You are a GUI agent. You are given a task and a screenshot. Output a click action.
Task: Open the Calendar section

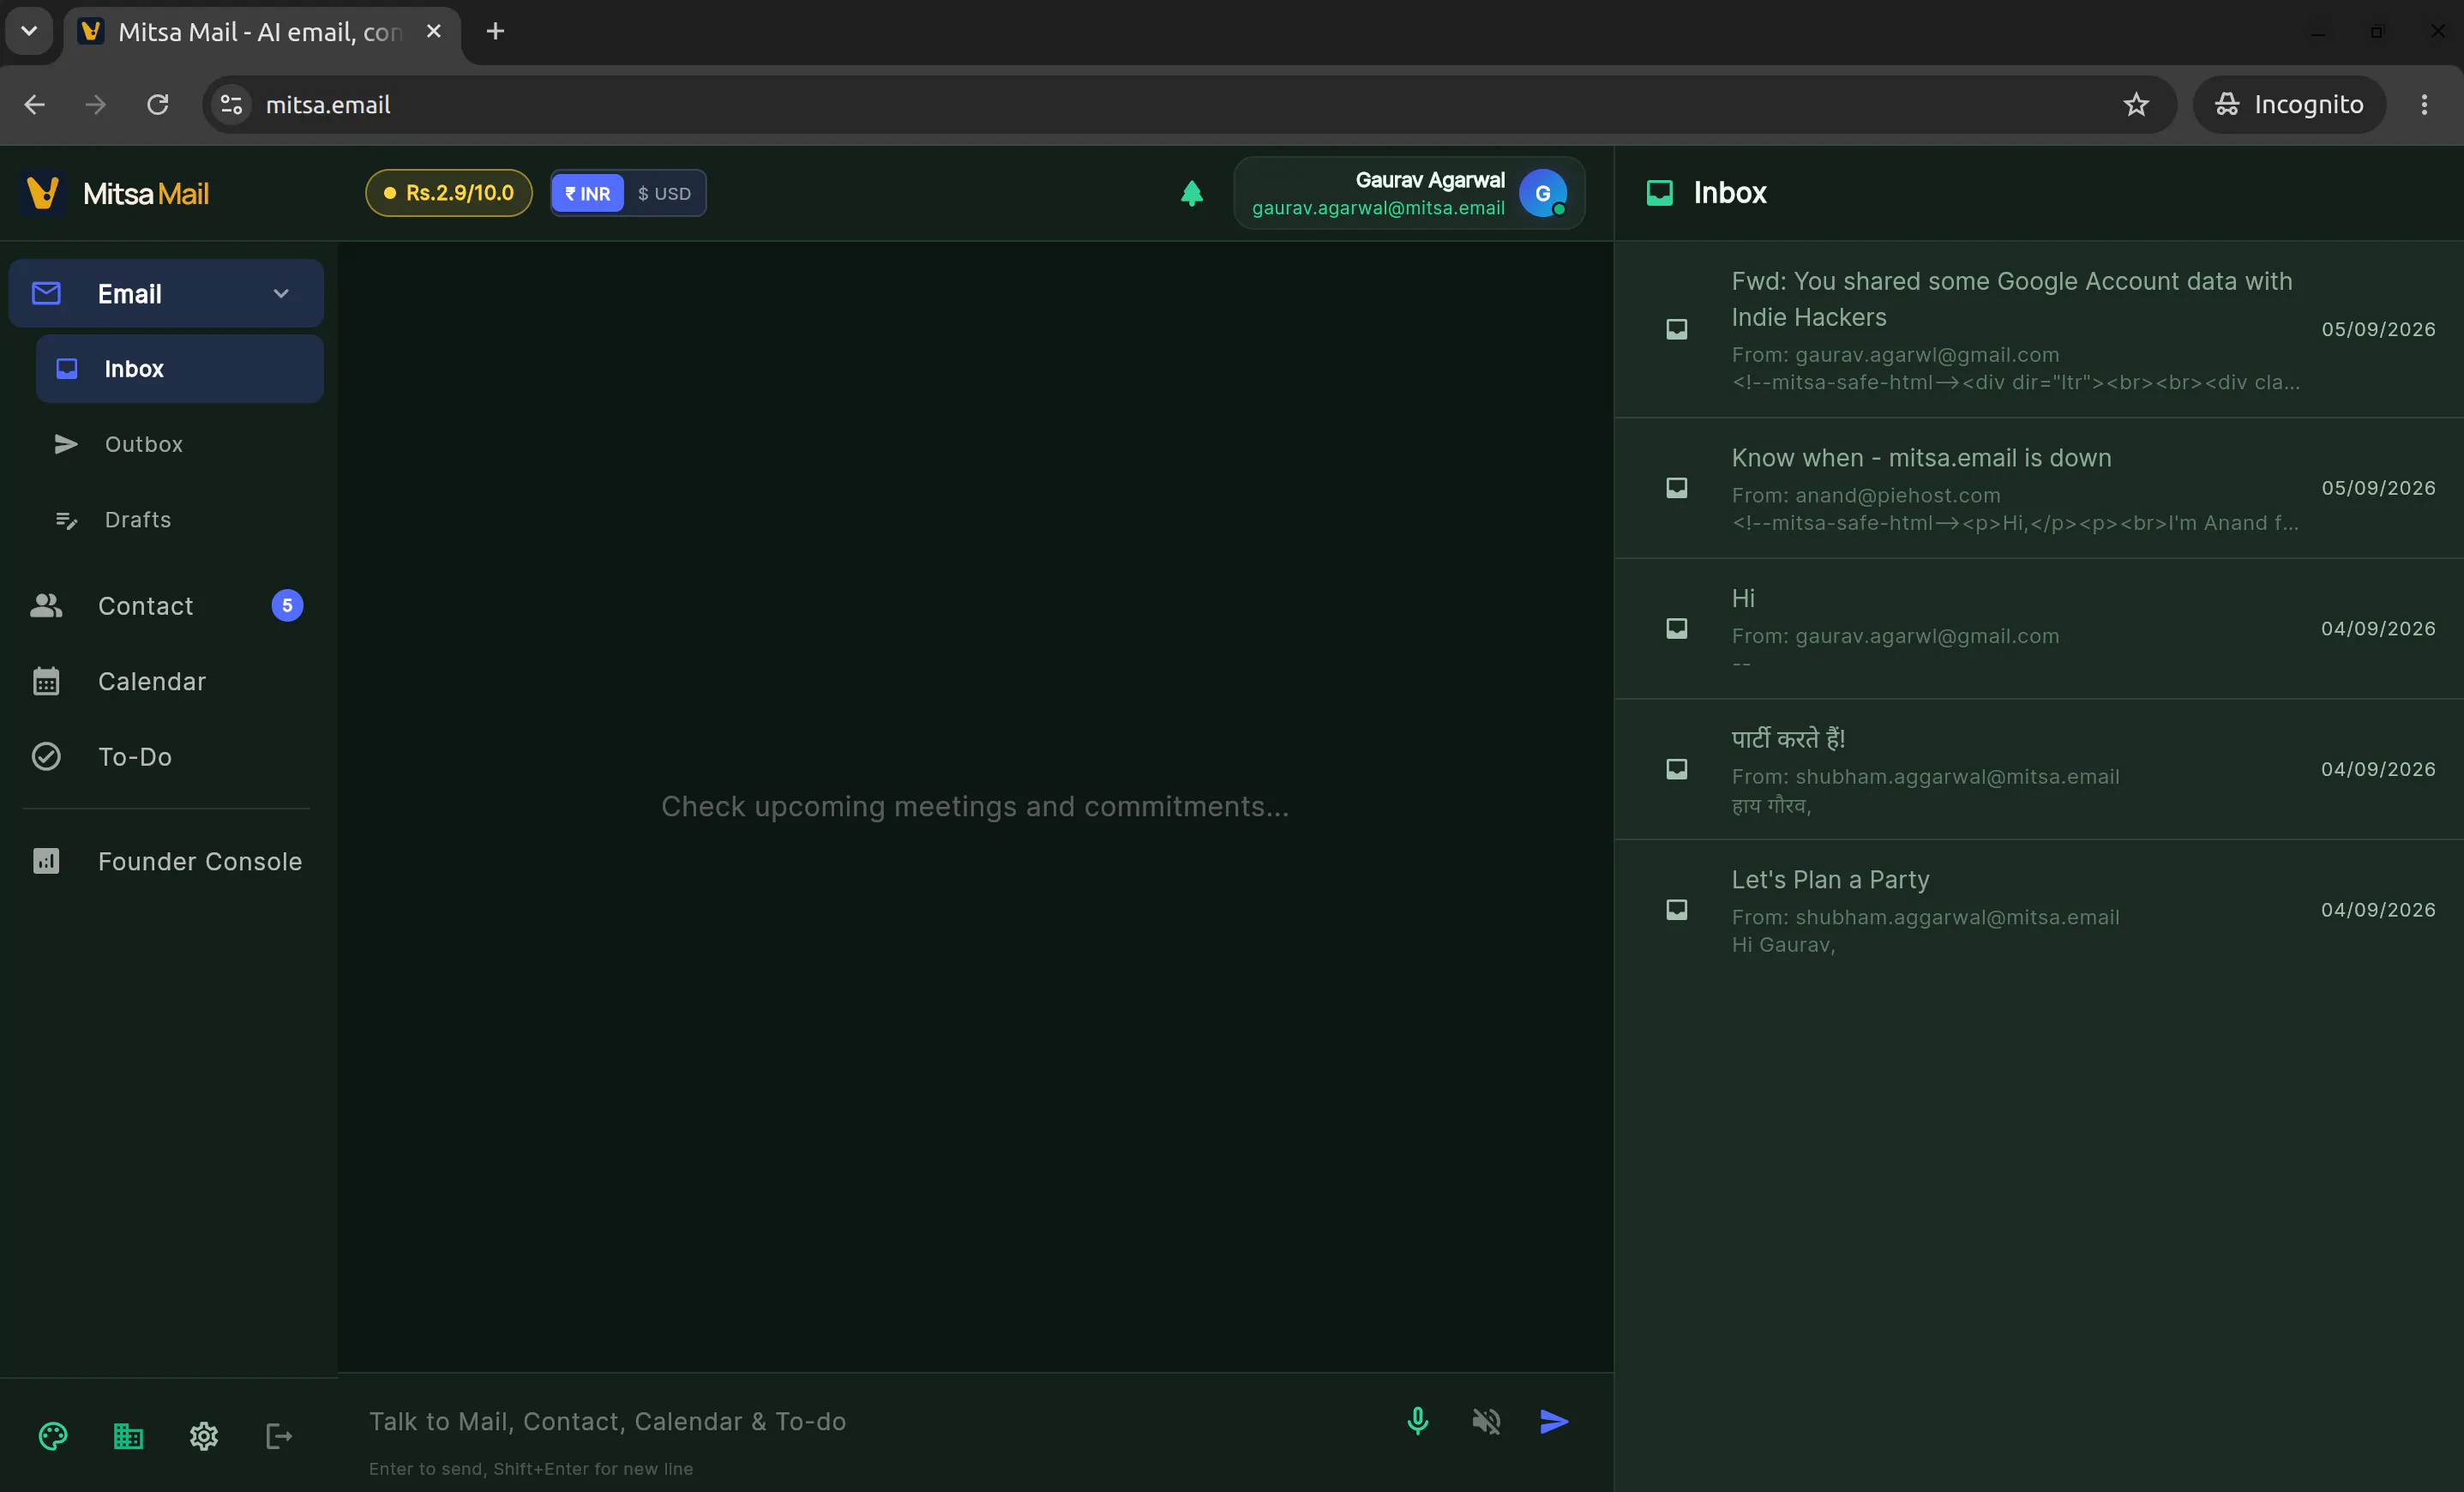pos(166,682)
